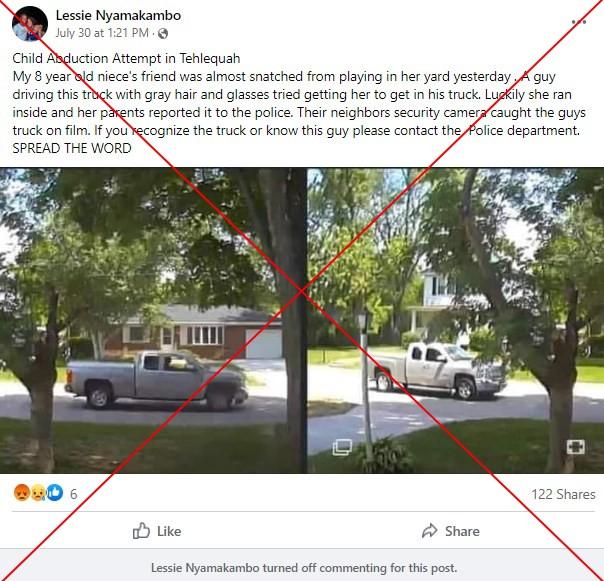Click the share arrow icon

coord(430,531)
